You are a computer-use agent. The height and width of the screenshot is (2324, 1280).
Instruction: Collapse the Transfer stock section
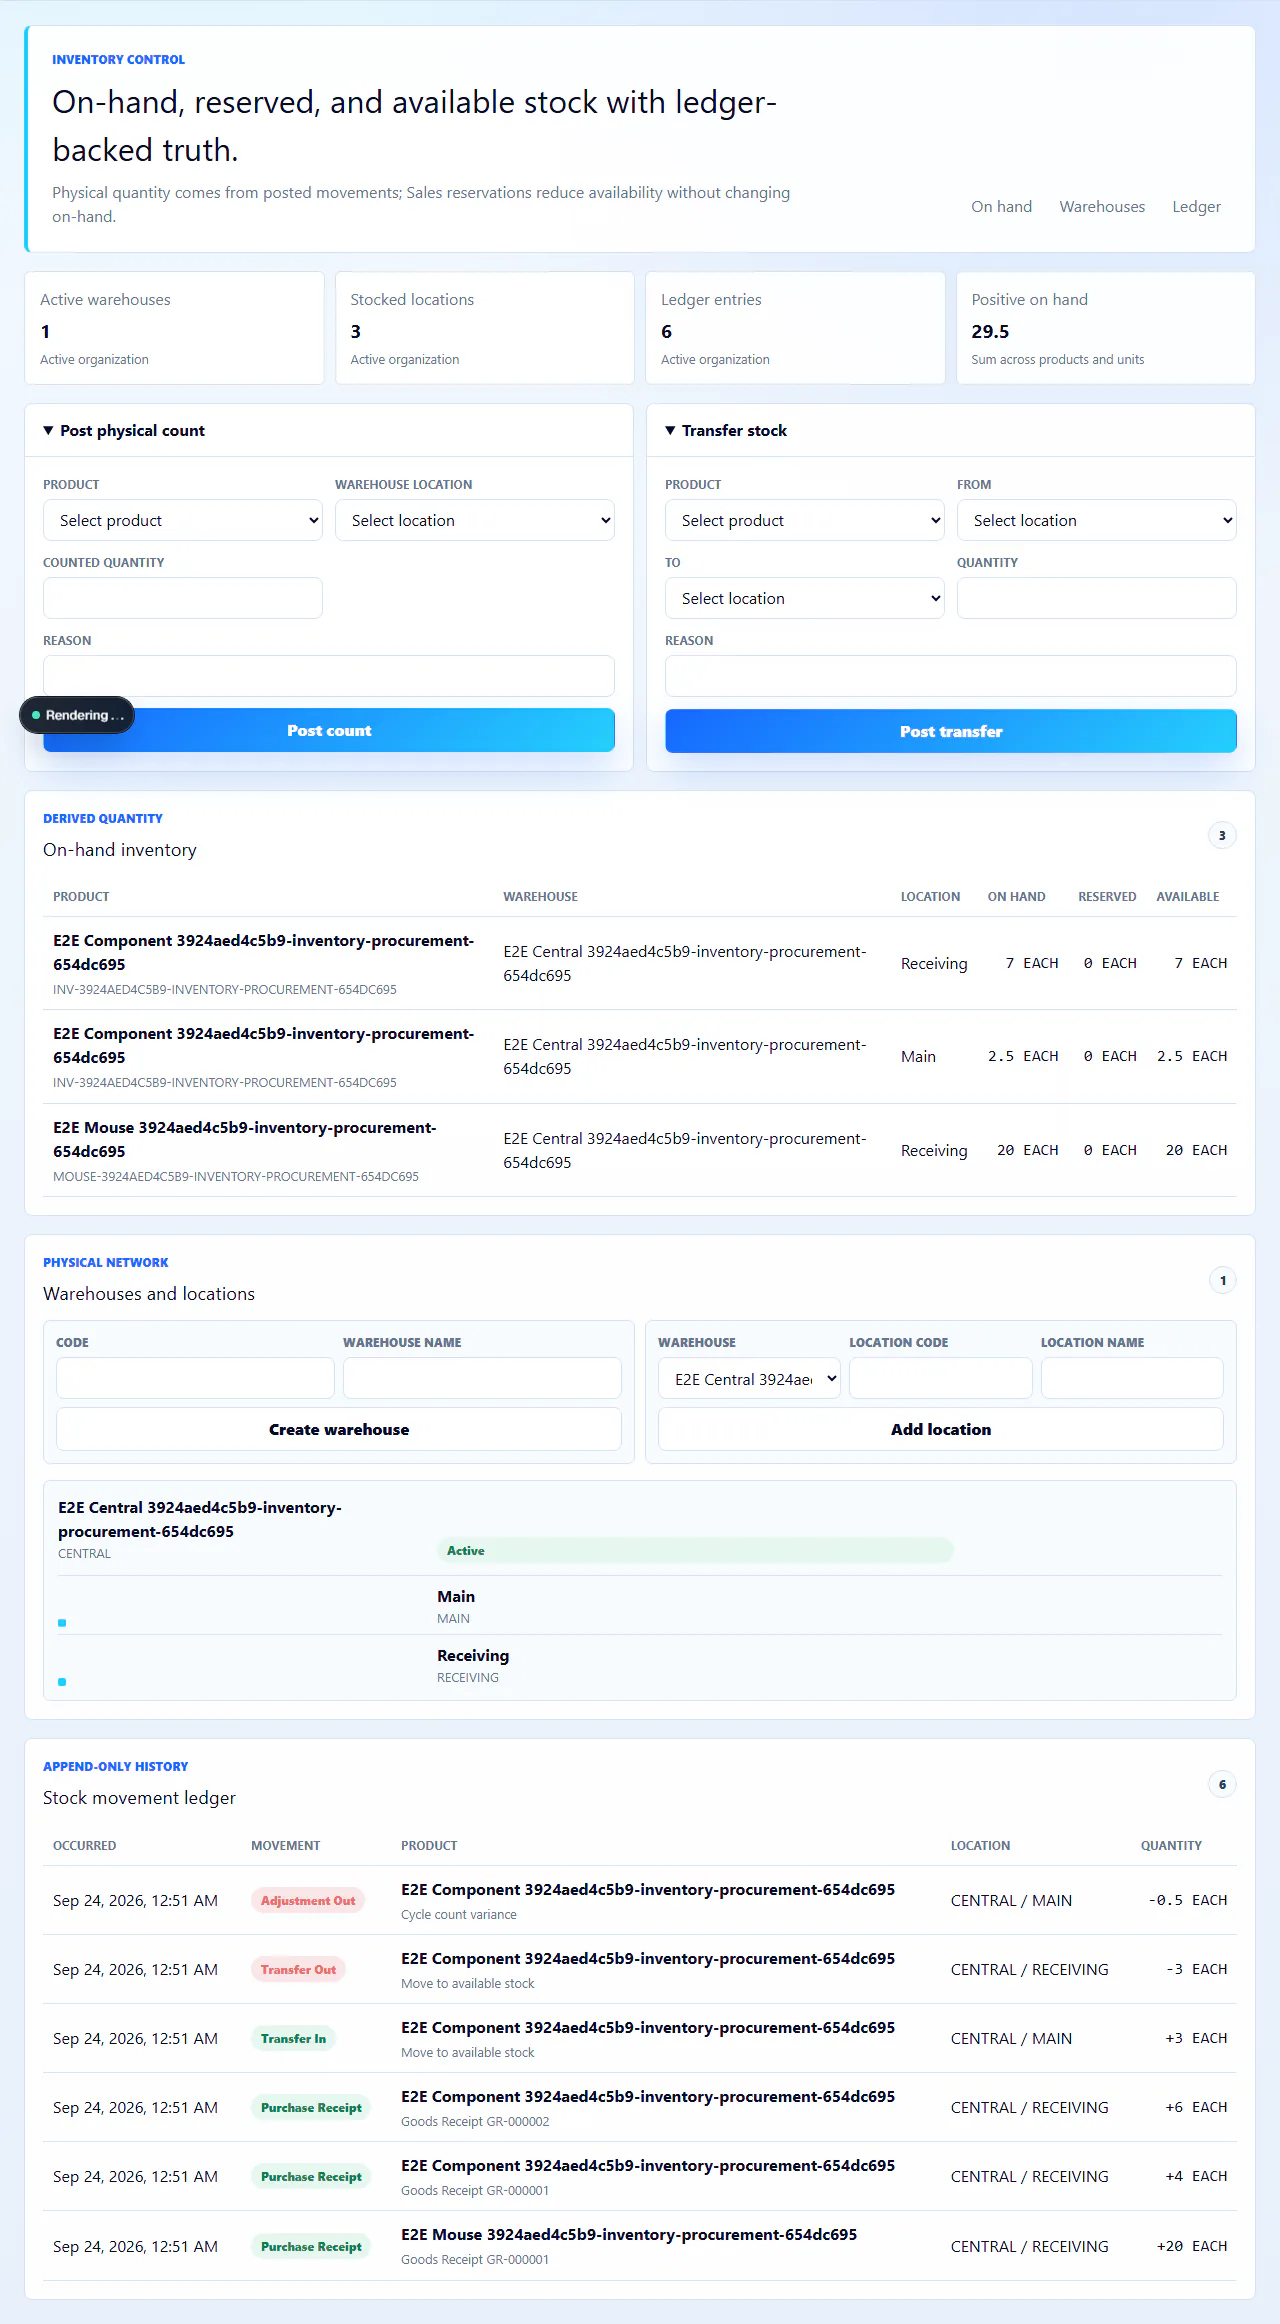[x=726, y=431]
